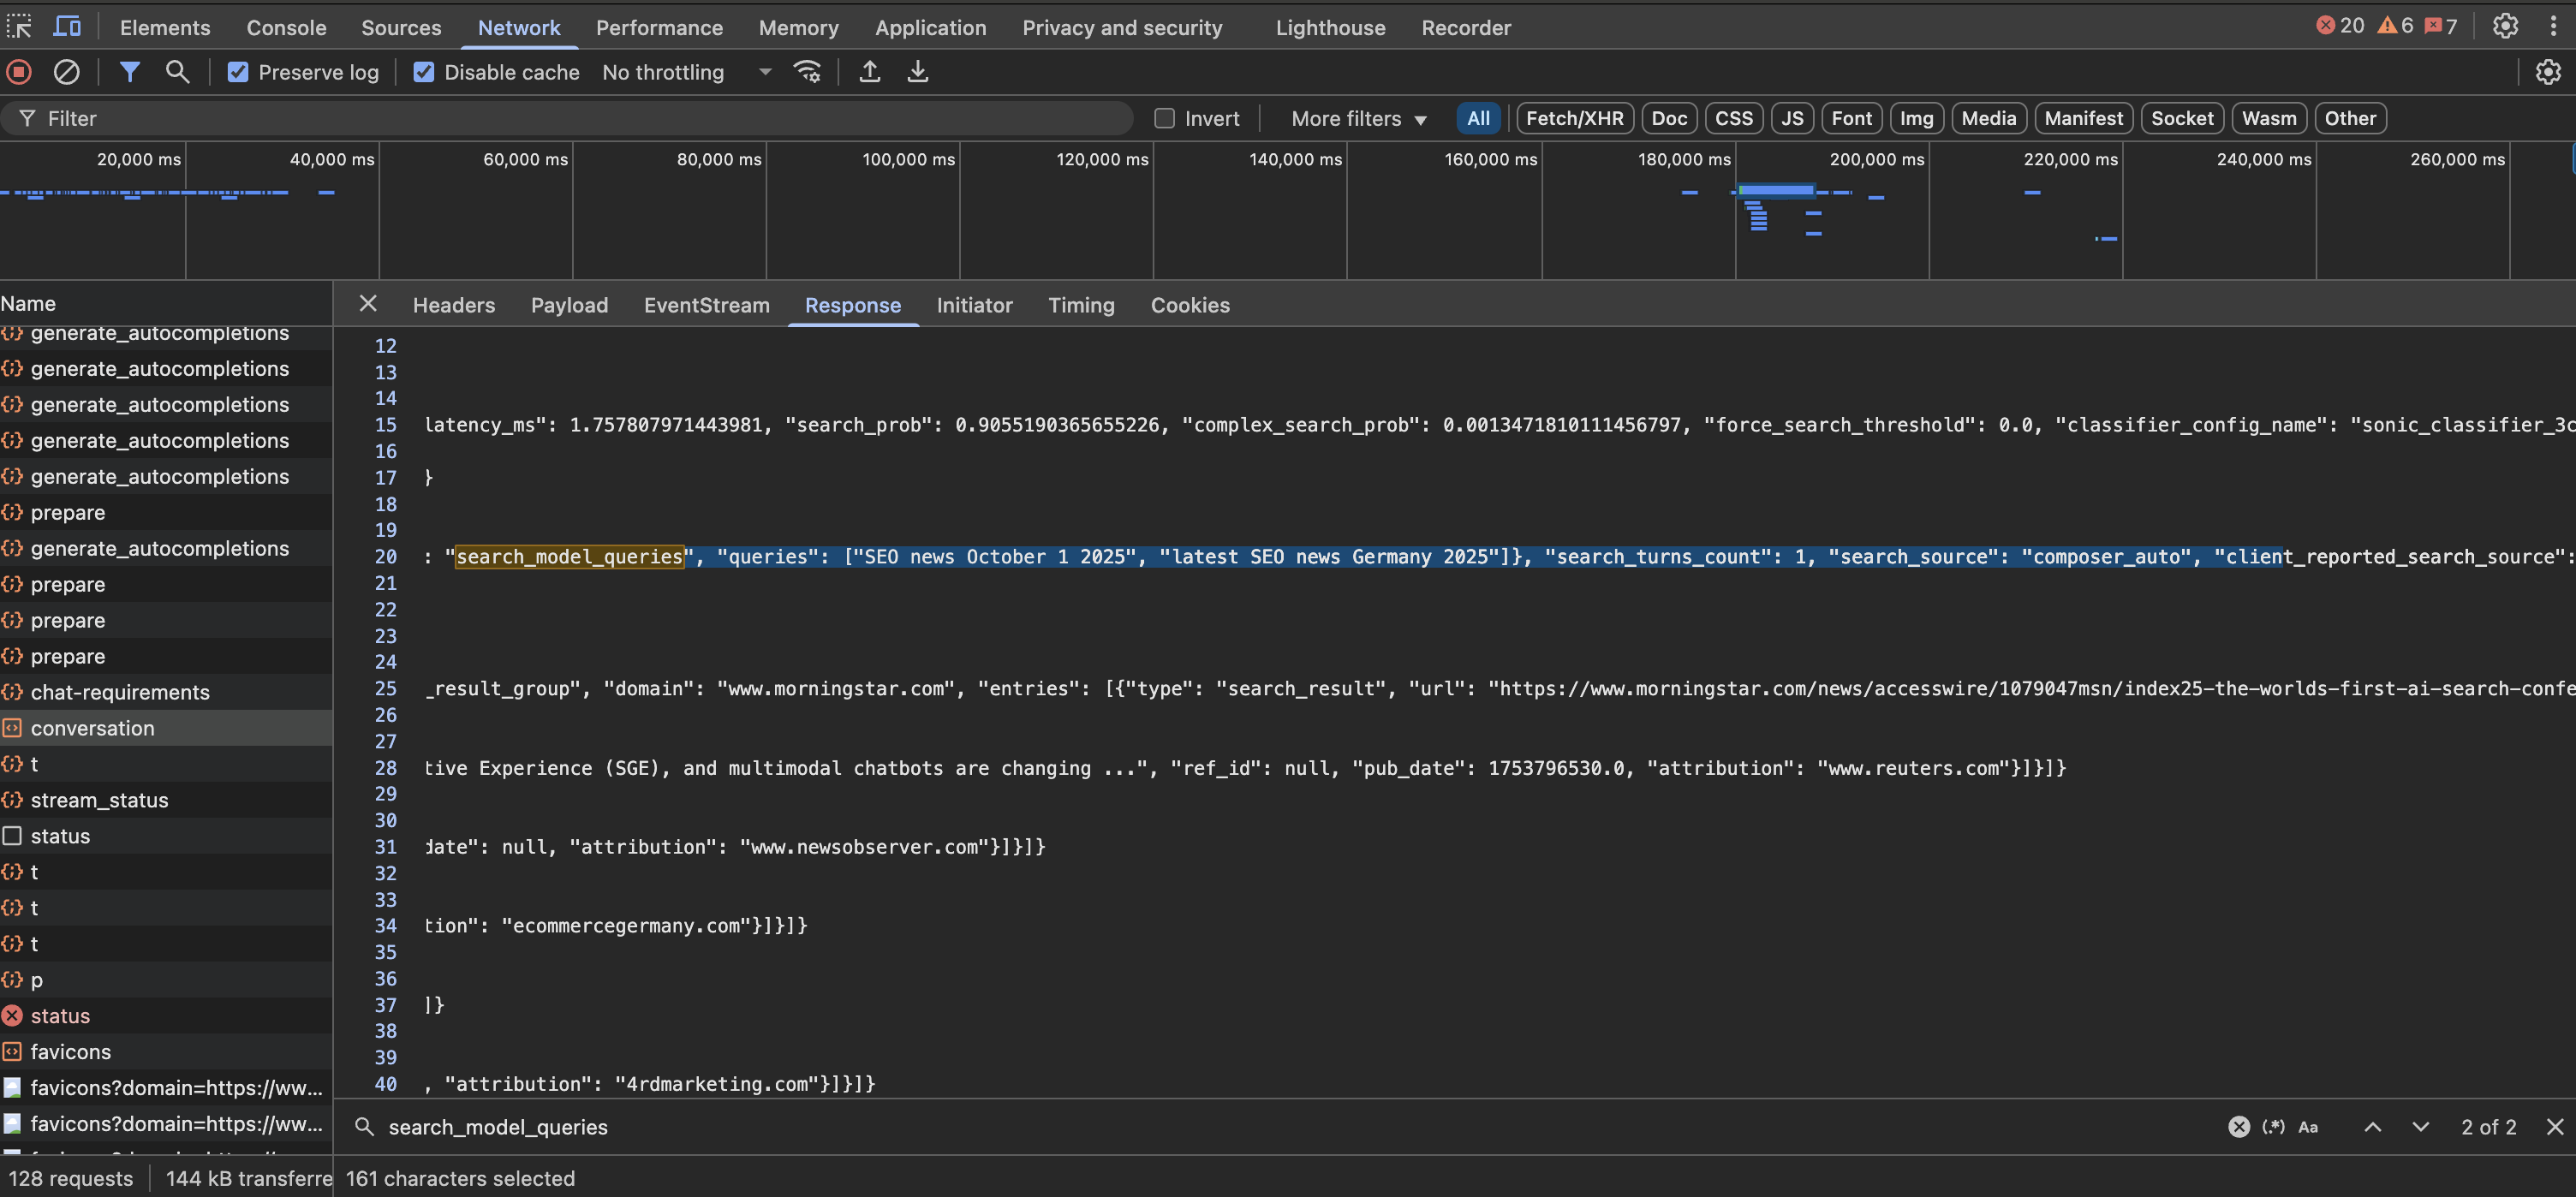The width and height of the screenshot is (2576, 1197).
Task: Filter requests by Fetch/XHR
Action: click(1574, 118)
